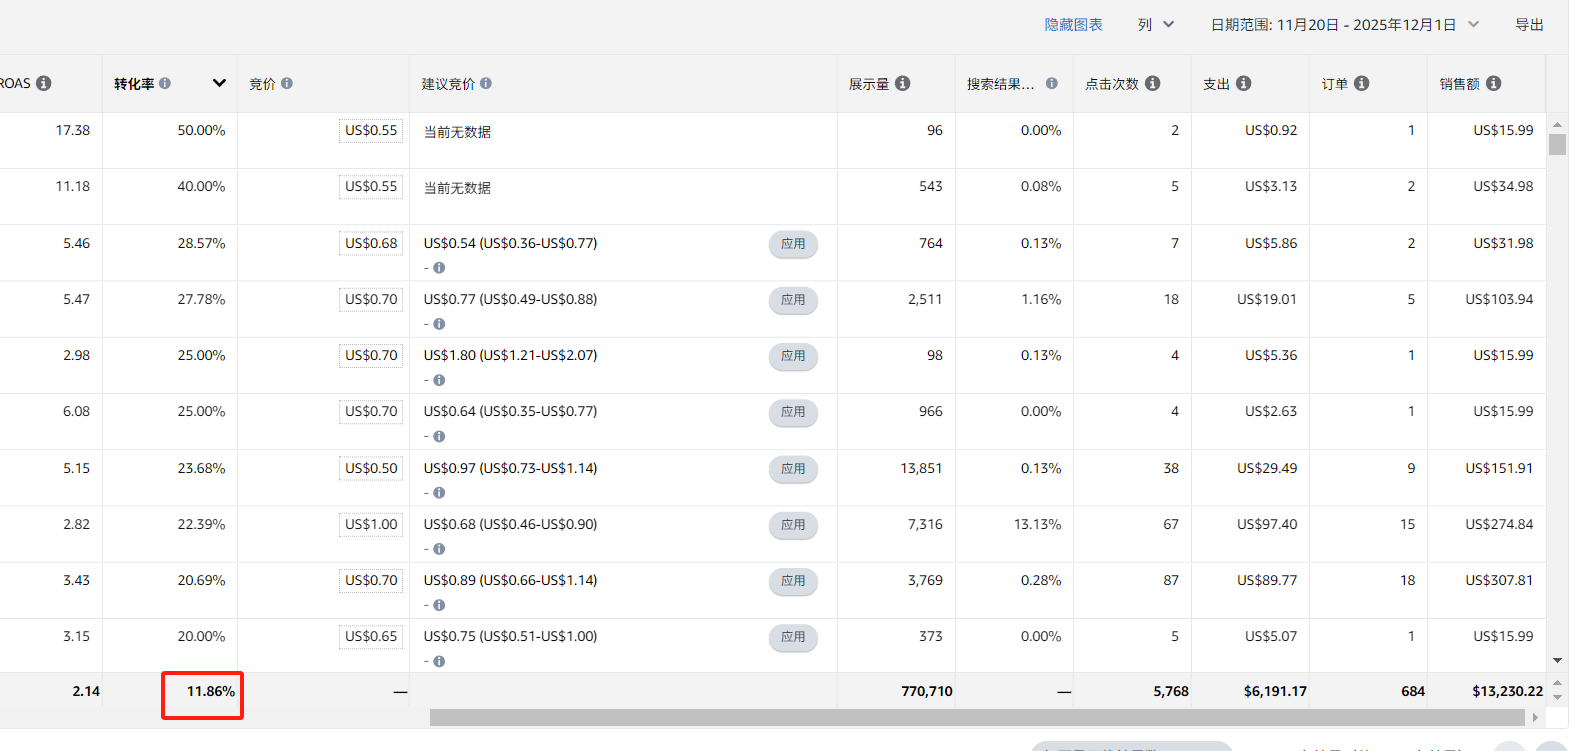Click the horizontal scrollbar under the table
Image resolution: width=1579 pixels, height=751 pixels.
pos(978,717)
